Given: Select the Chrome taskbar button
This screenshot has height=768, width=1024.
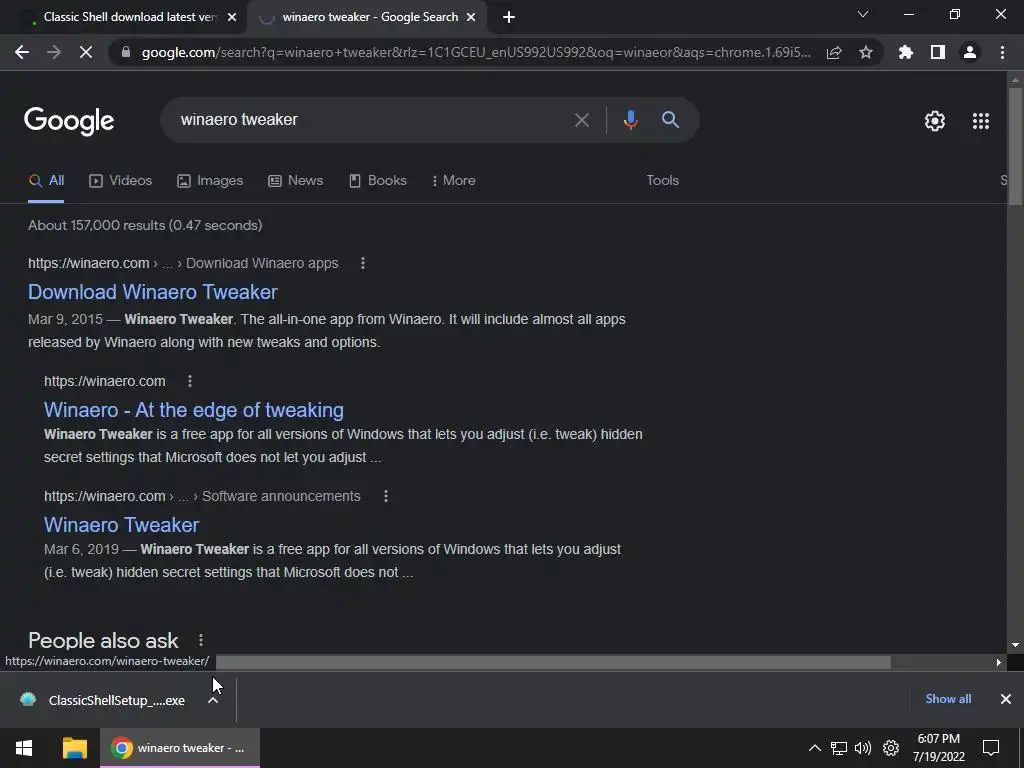Looking at the screenshot, I should point(180,748).
